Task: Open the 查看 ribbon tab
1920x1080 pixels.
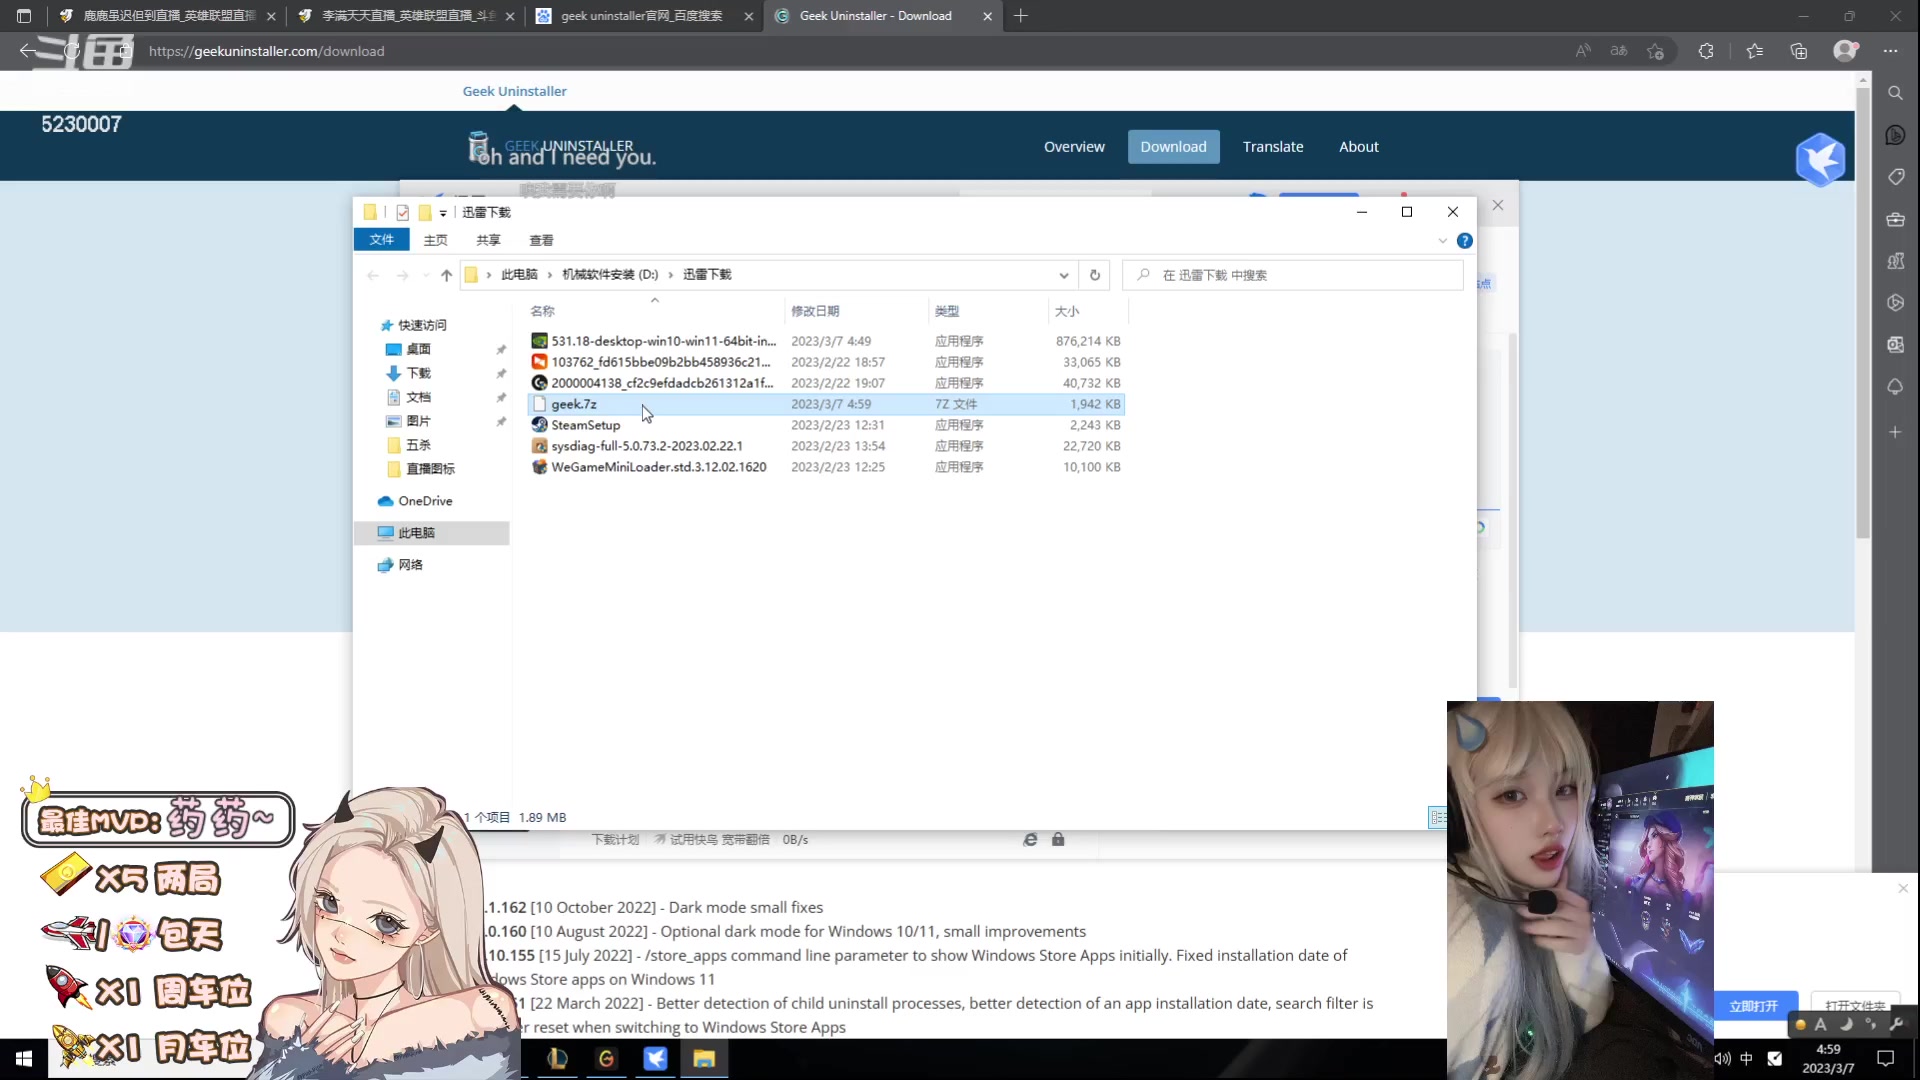Action: [541, 240]
